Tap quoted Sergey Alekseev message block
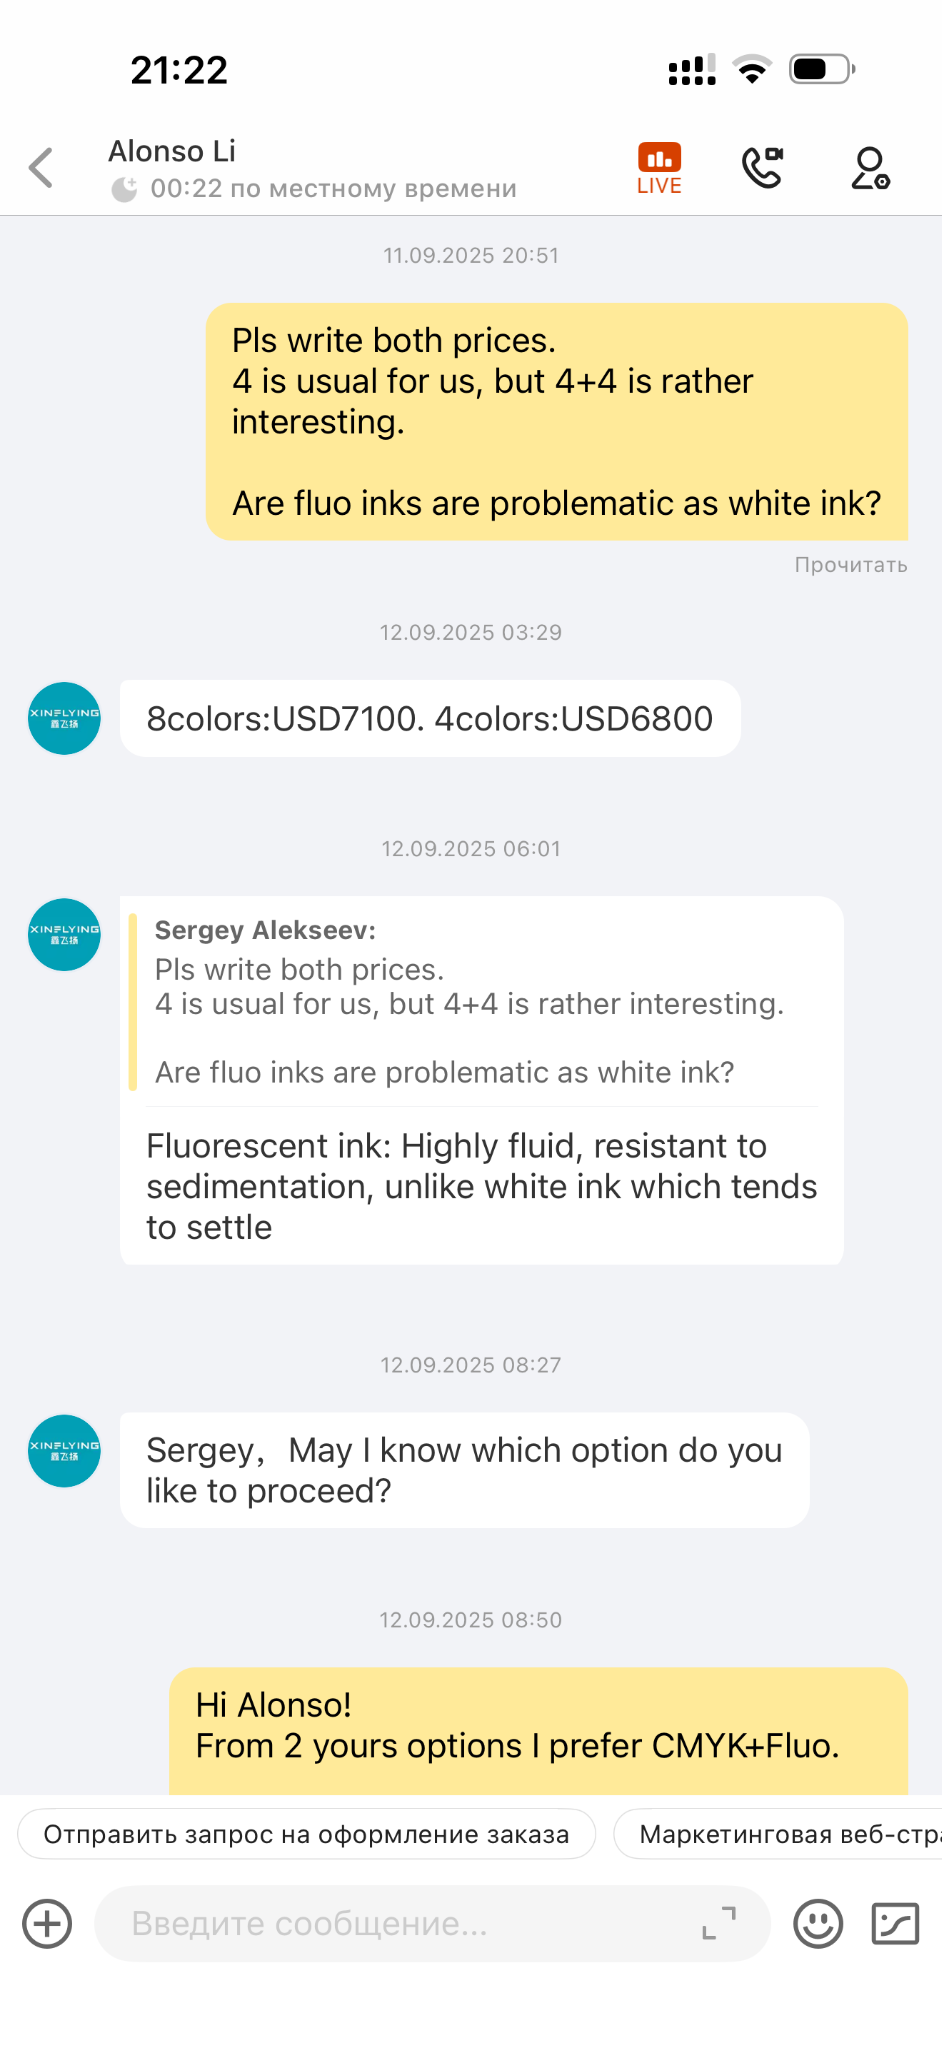Viewport: 942px width, 2048px height. [470, 1001]
